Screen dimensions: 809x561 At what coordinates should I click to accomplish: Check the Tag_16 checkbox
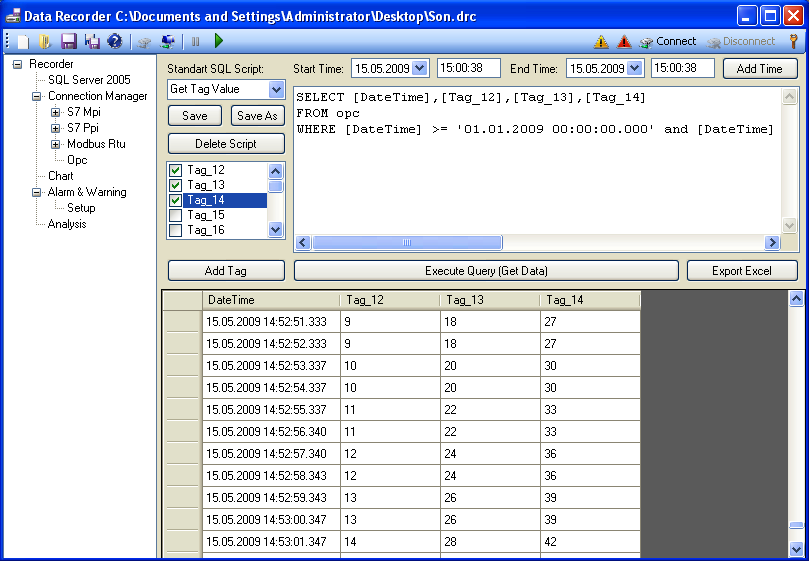tap(175, 230)
